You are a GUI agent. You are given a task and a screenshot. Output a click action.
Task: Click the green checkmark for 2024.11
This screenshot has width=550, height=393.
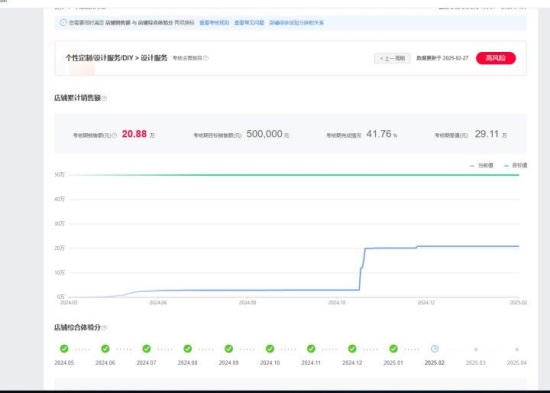coord(311,349)
